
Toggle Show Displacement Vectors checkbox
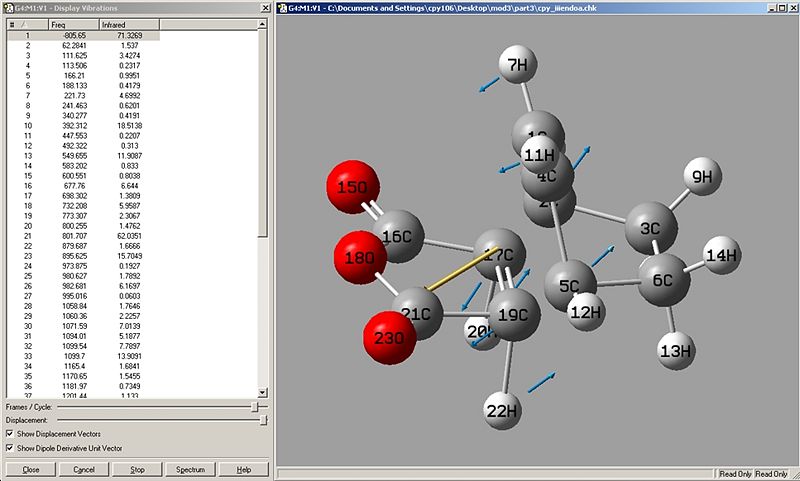[x=10, y=434]
